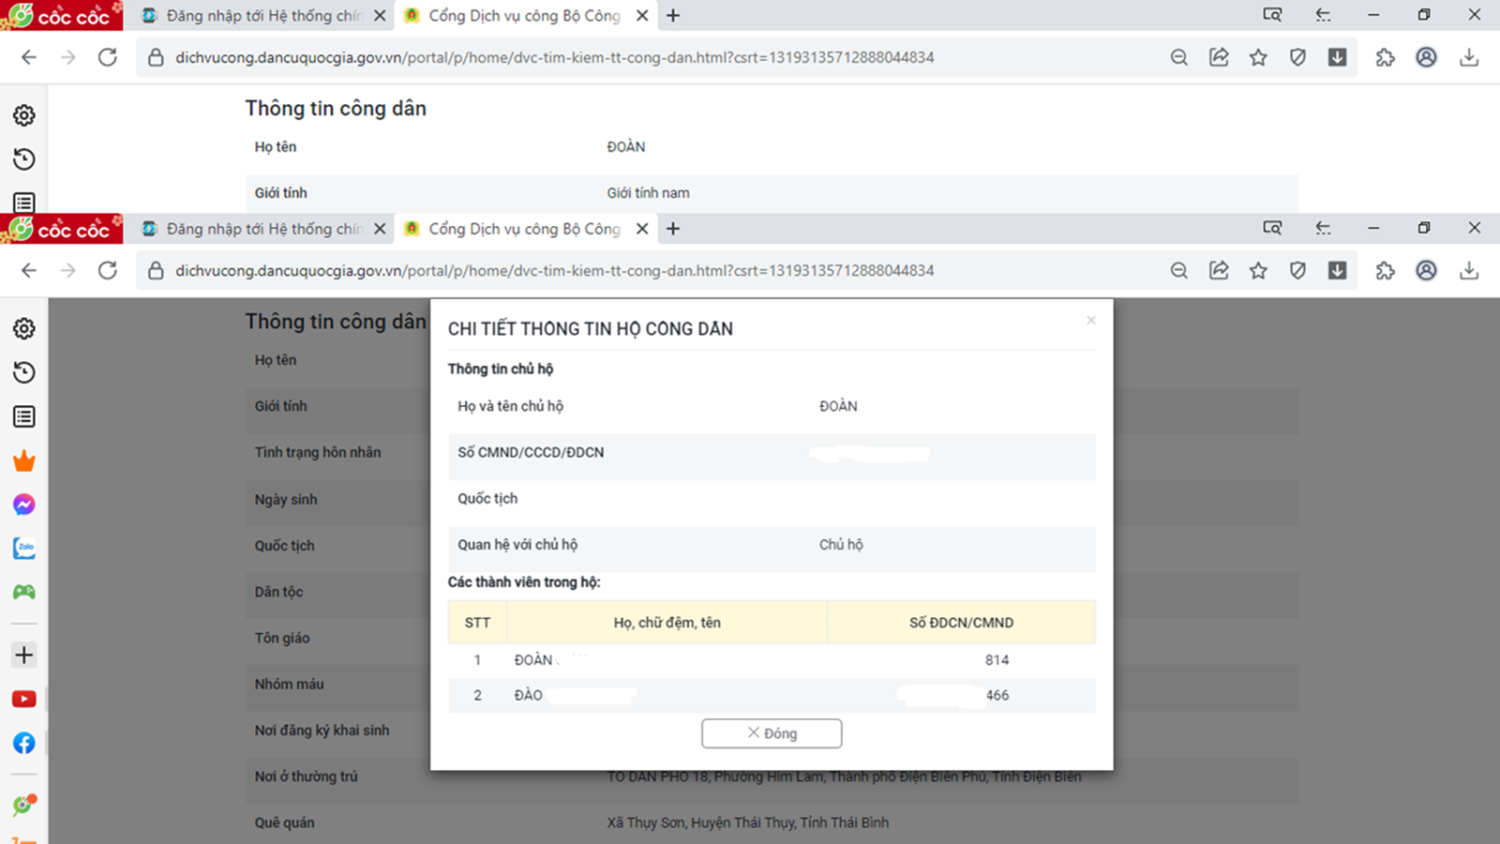Share this page from lower window toolbar

(x=1219, y=271)
